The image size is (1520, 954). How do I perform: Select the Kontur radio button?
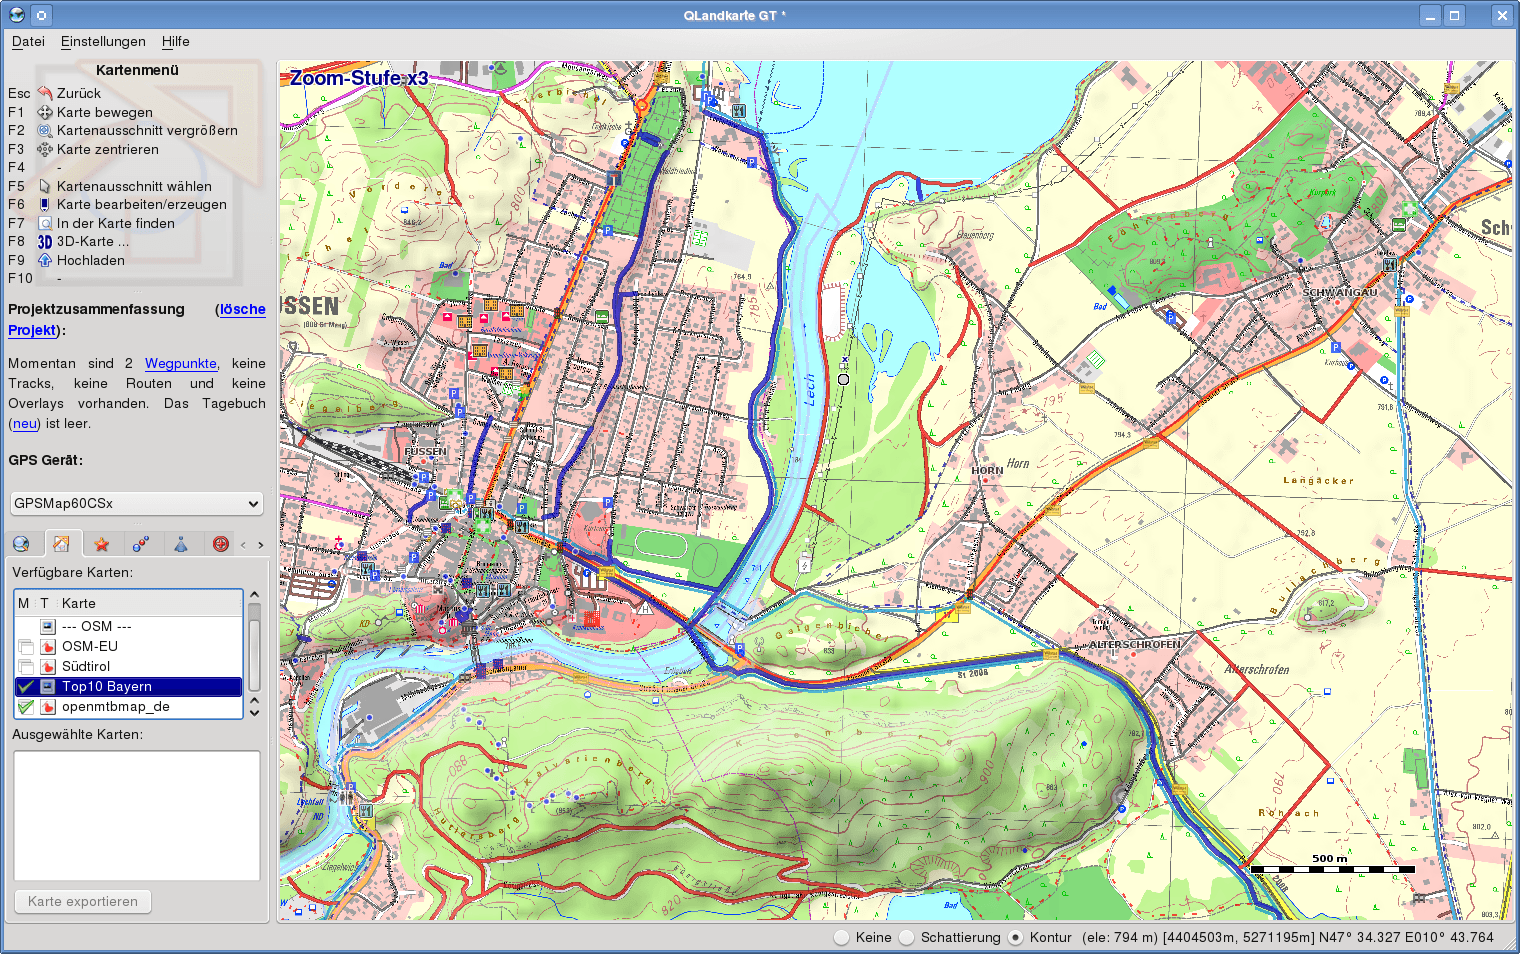click(1016, 937)
